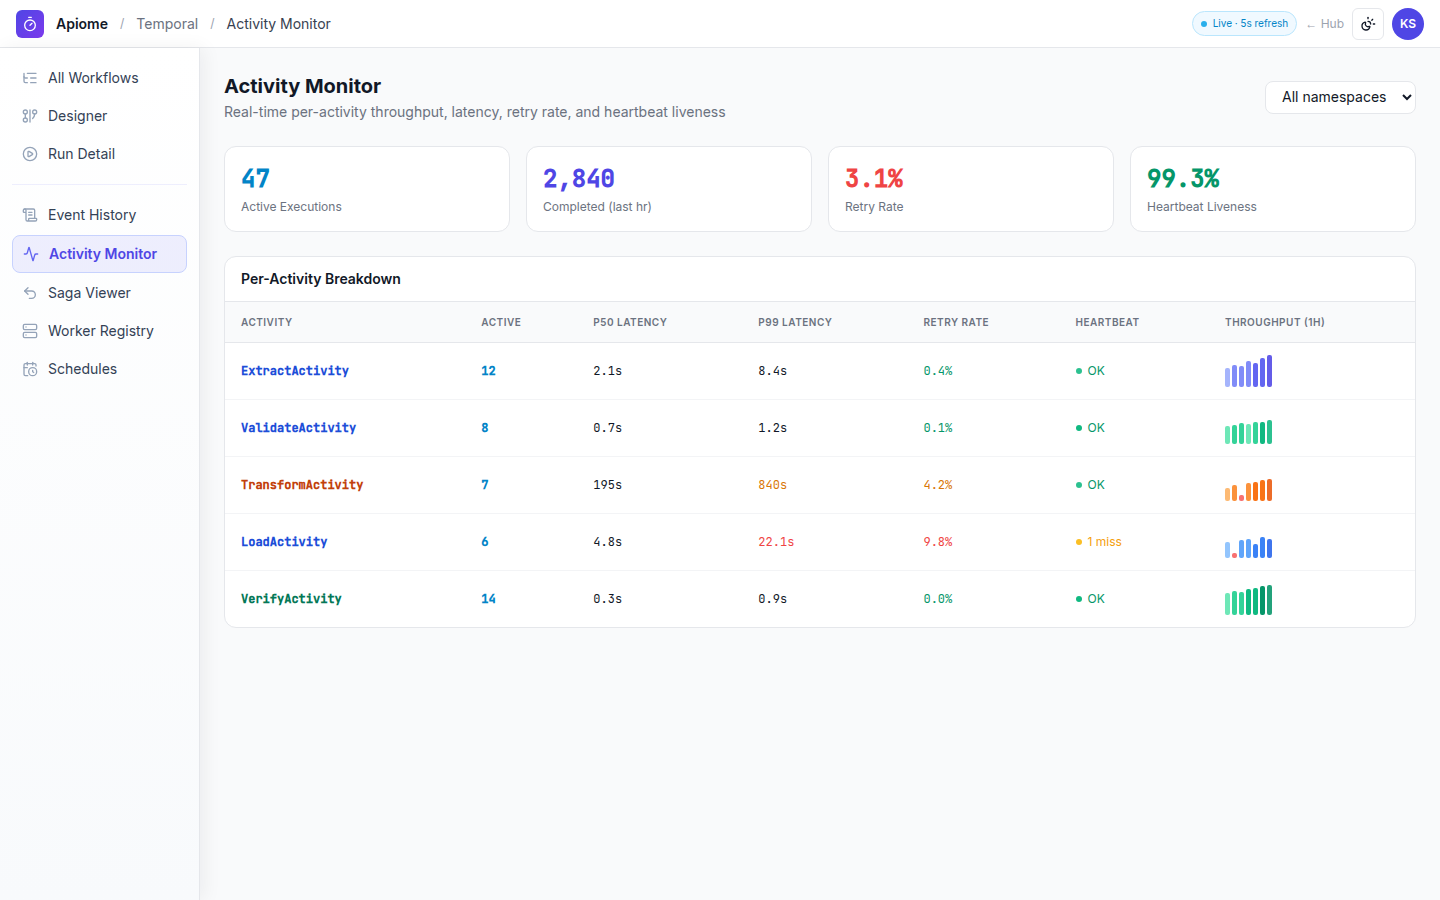Open the All namespaces dropdown
The height and width of the screenshot is (900, 1440).
pos(1340,97)
